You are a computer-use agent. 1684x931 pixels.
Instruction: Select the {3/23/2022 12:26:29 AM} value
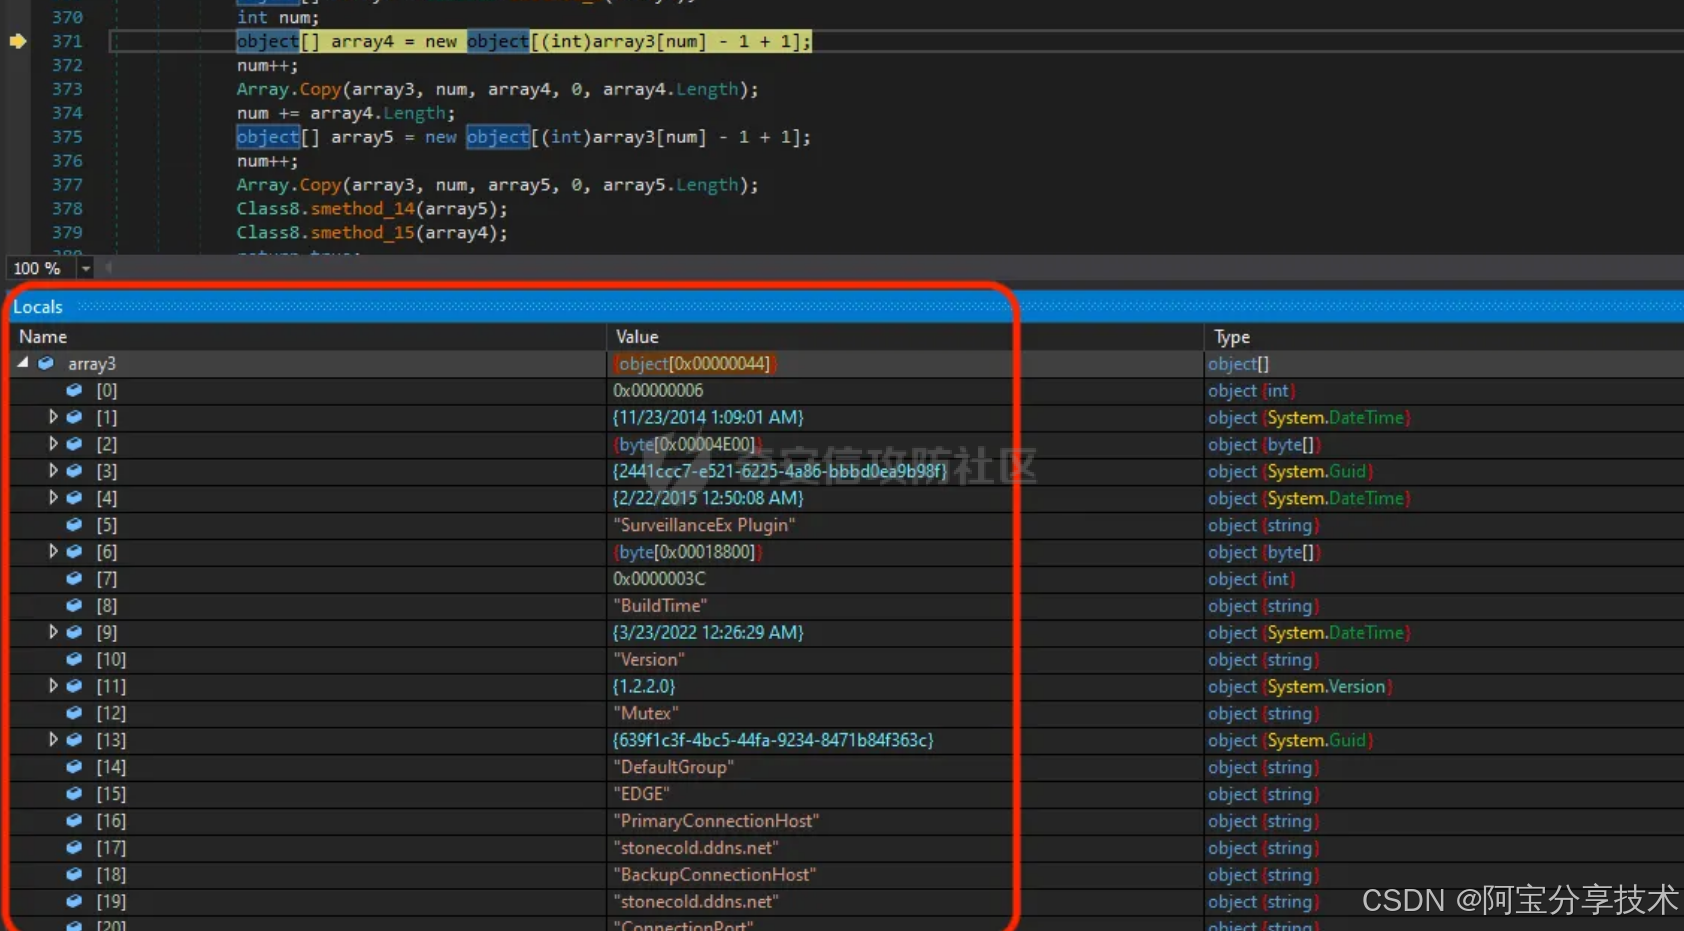(708, 632)
